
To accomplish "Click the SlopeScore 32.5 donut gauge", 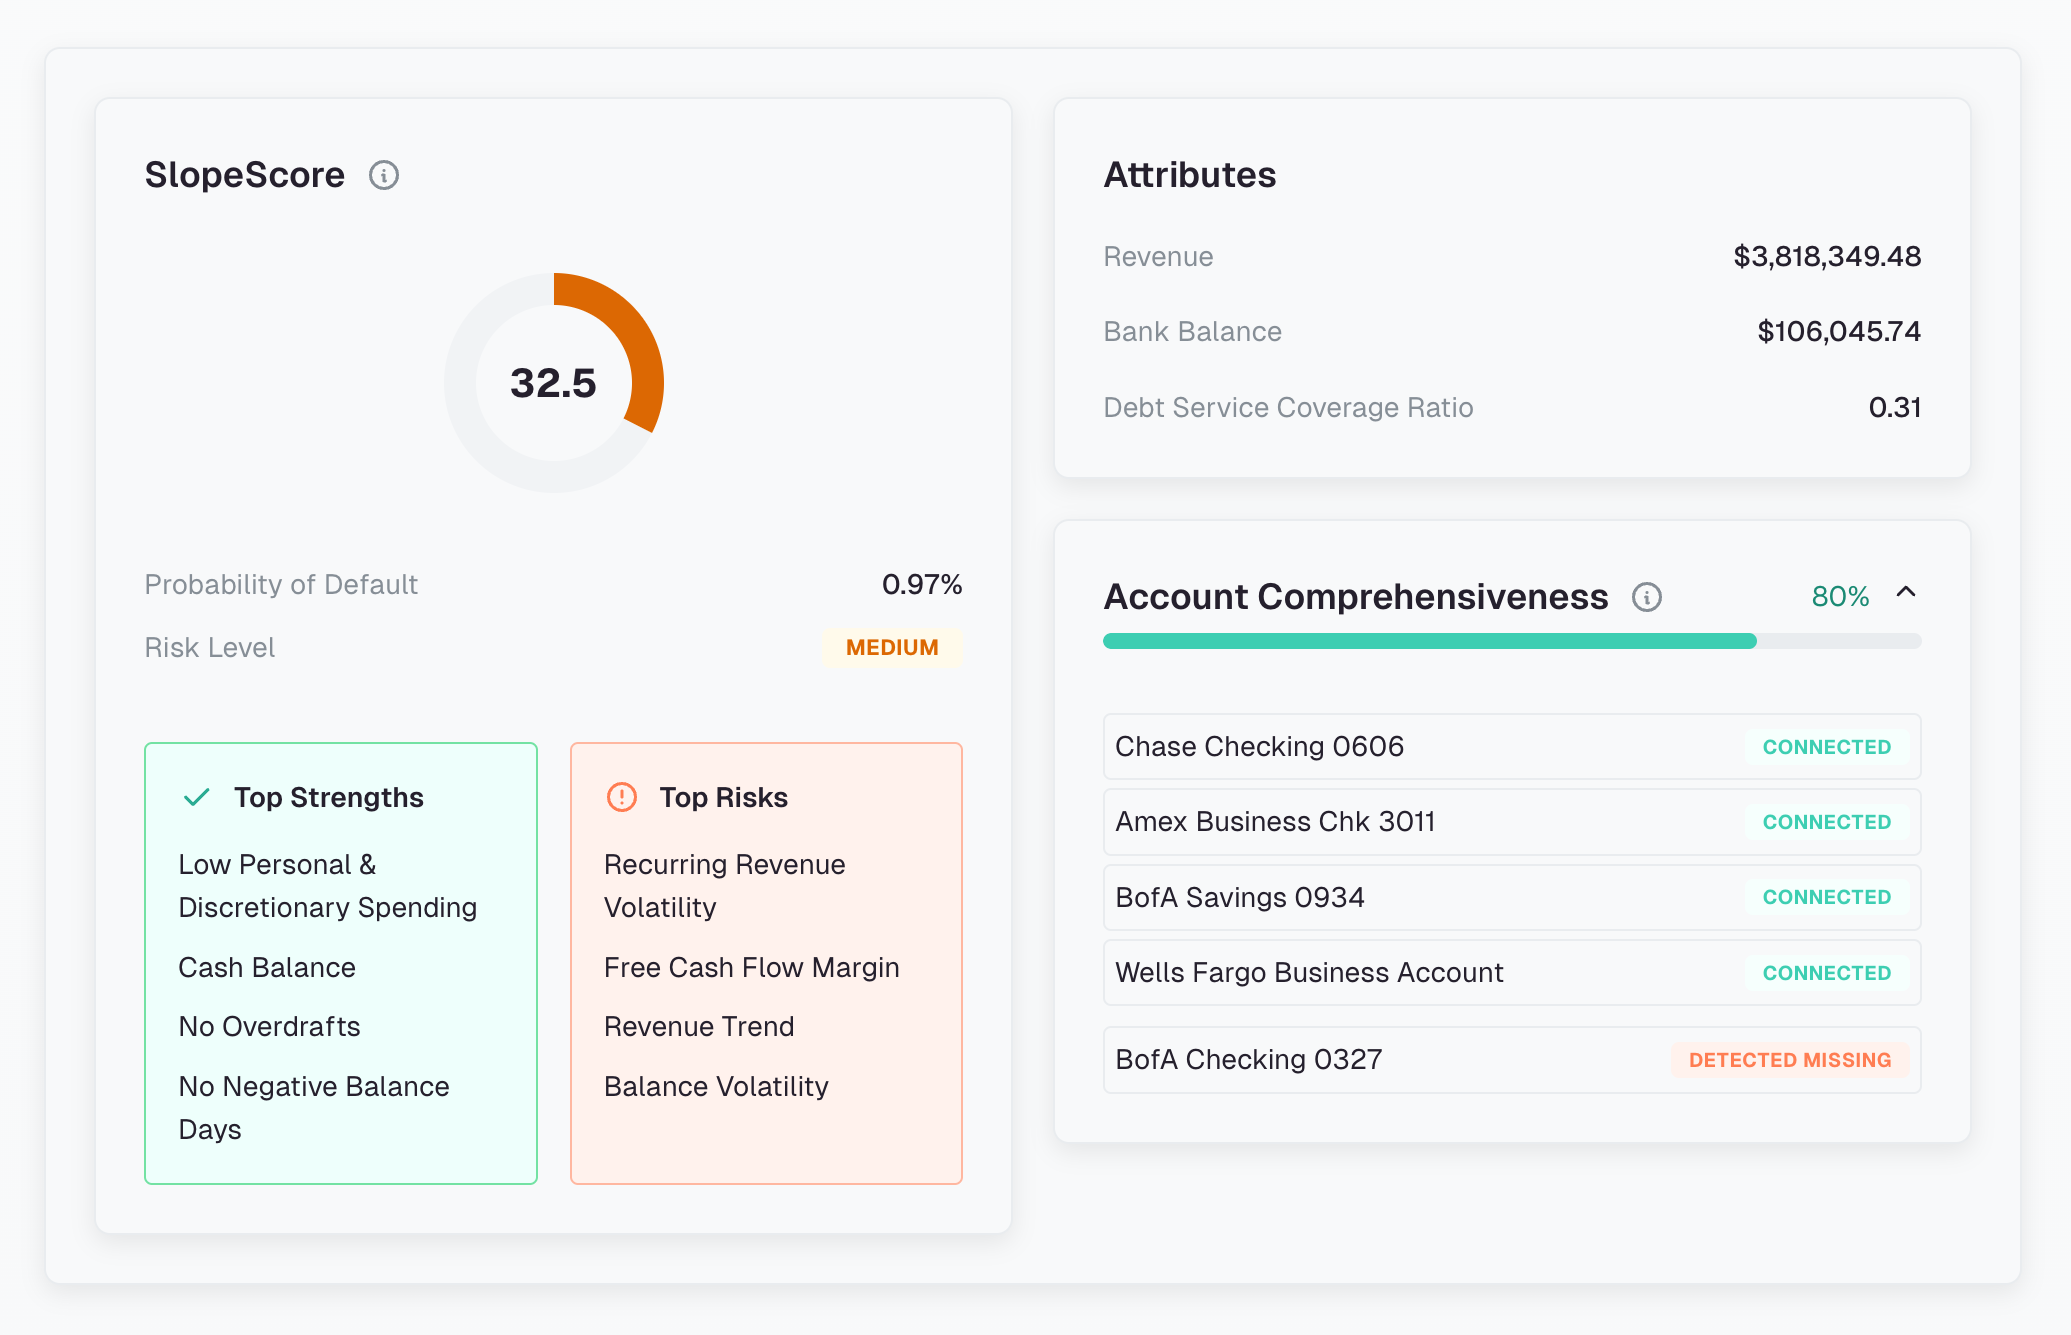I will click(553, 383).
